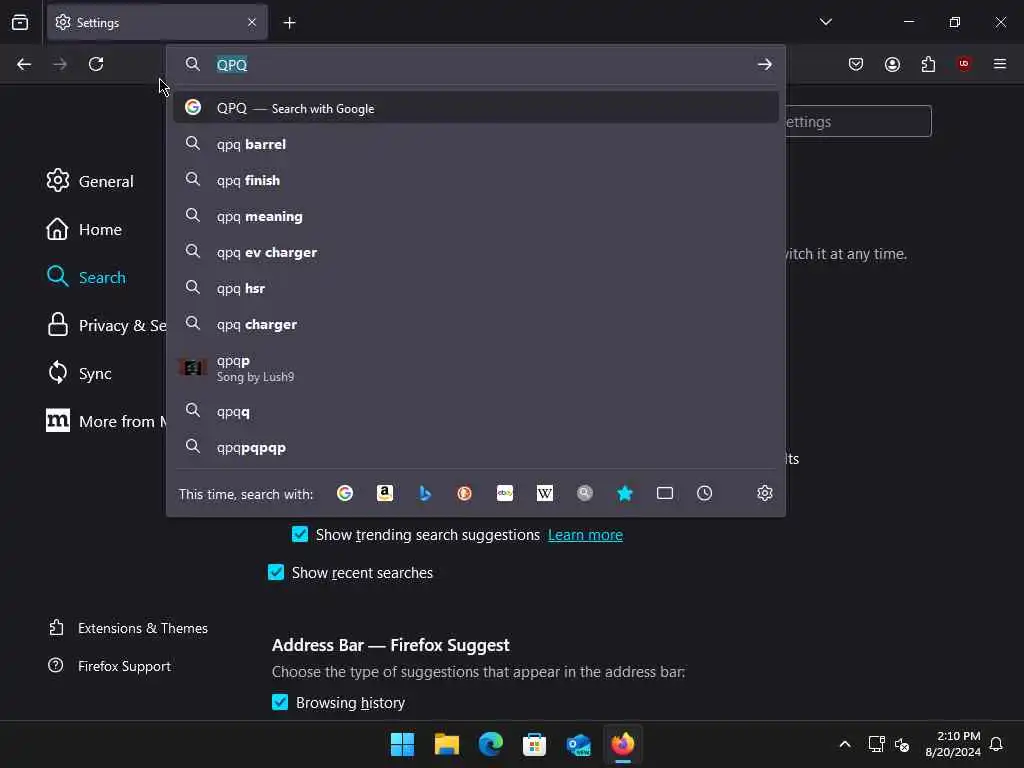Open the Search settings category
Image resolution: width=1024 pixels, height=768 pixels.
[x=86, y=277]
